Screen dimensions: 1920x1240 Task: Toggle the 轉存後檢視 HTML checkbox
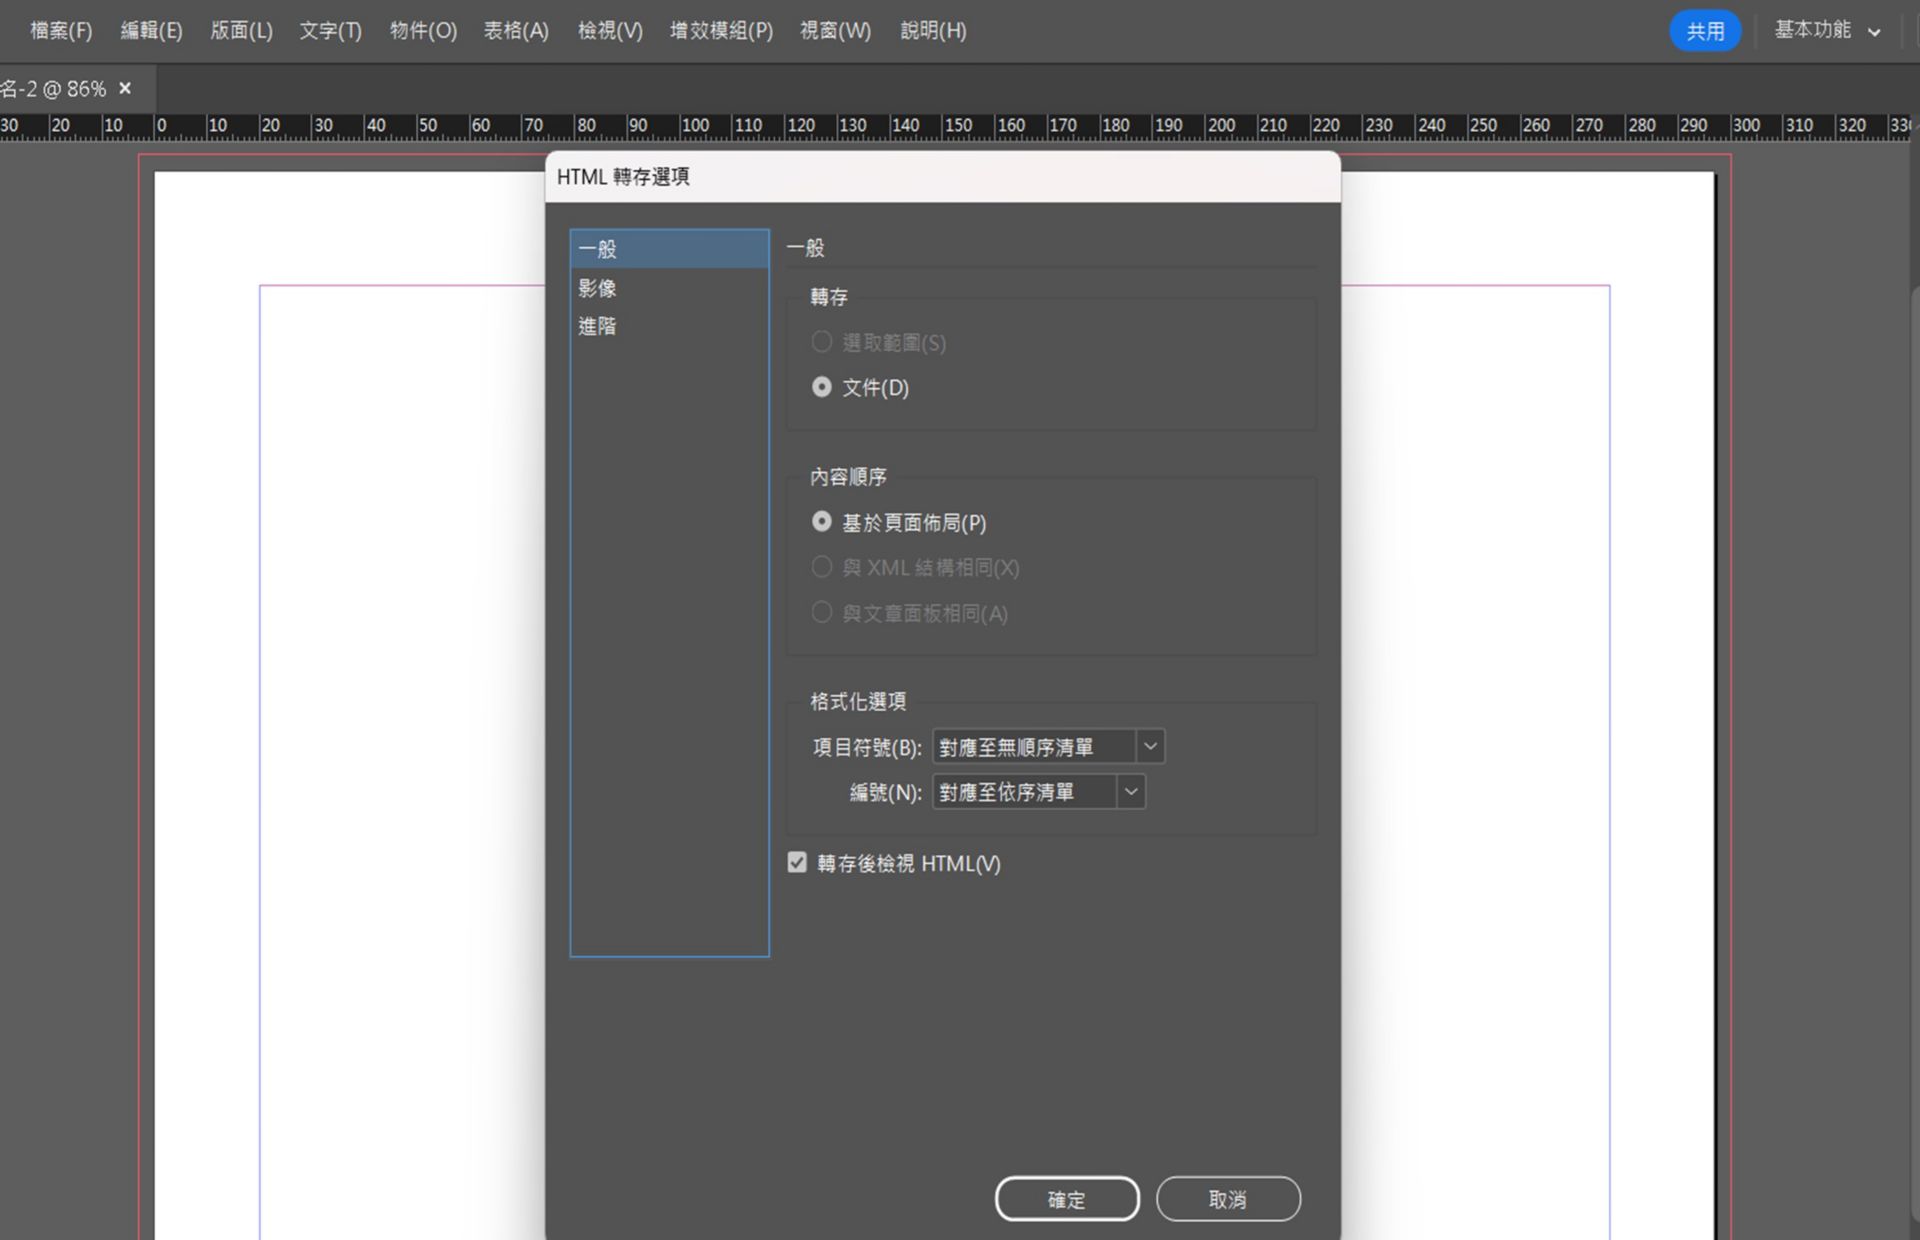point(797,862)
